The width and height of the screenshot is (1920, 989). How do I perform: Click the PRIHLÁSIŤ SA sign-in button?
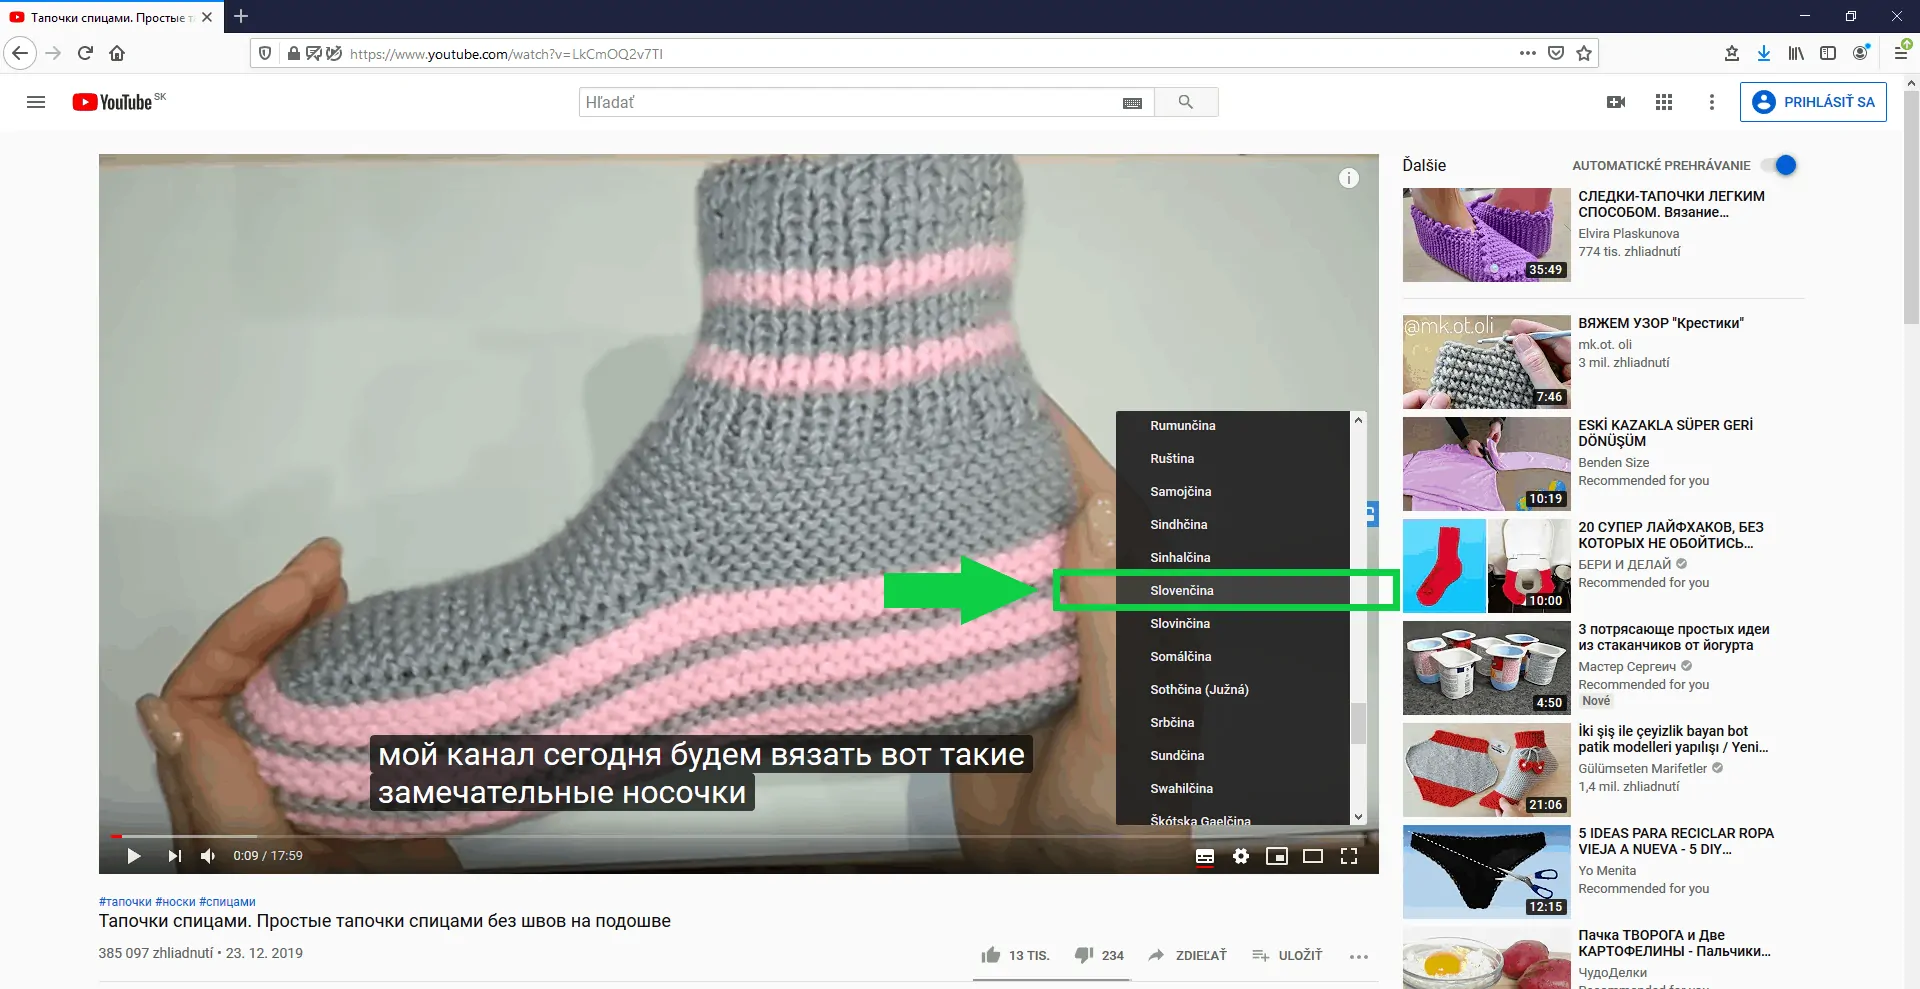(1813, 102)
